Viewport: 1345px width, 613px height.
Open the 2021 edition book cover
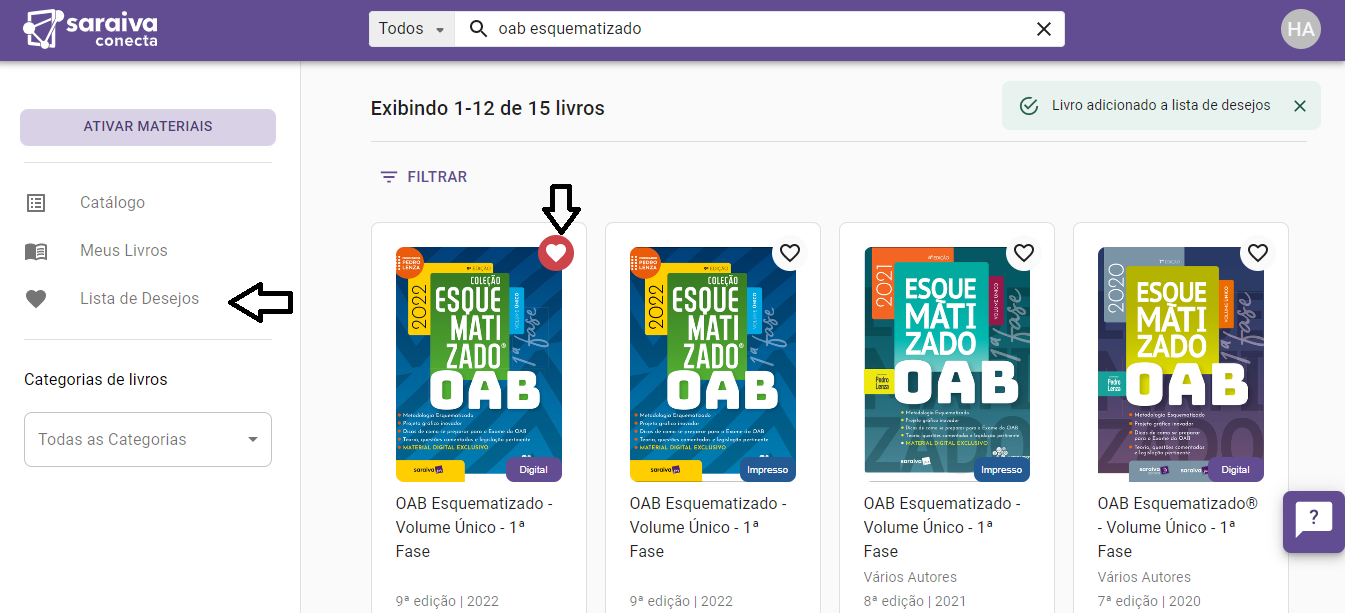[947, 364]
